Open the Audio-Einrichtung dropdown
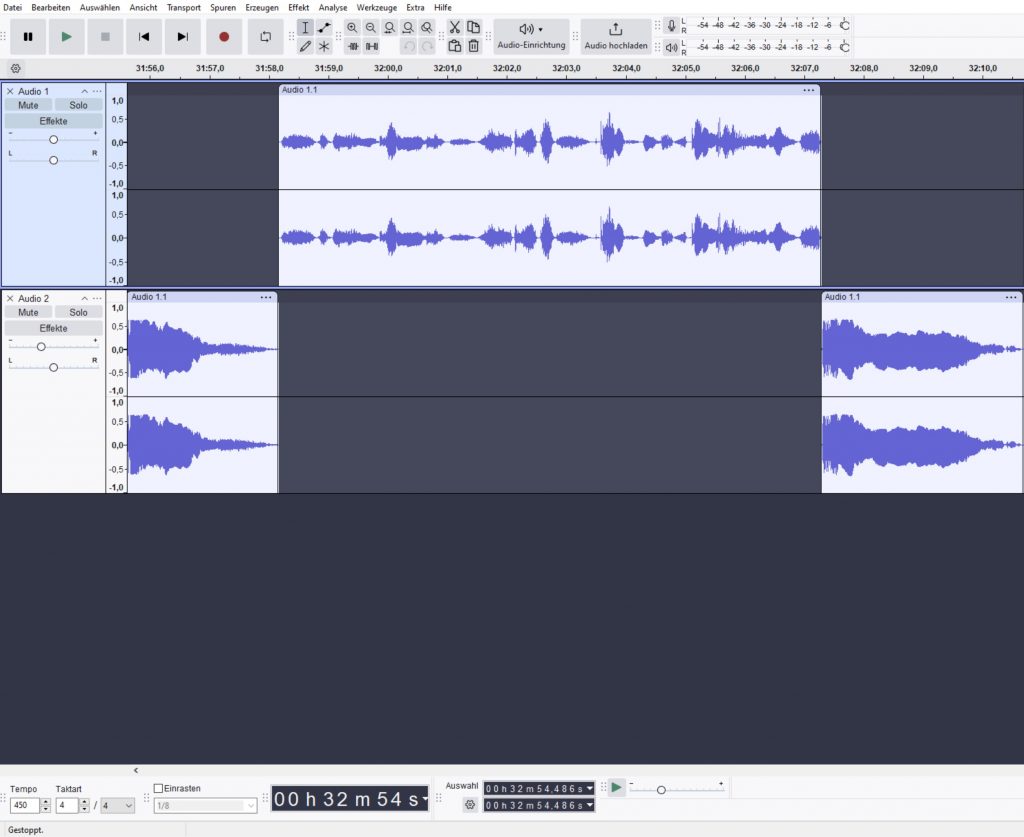Screen dimensions: 1024x837 point(531,36)
